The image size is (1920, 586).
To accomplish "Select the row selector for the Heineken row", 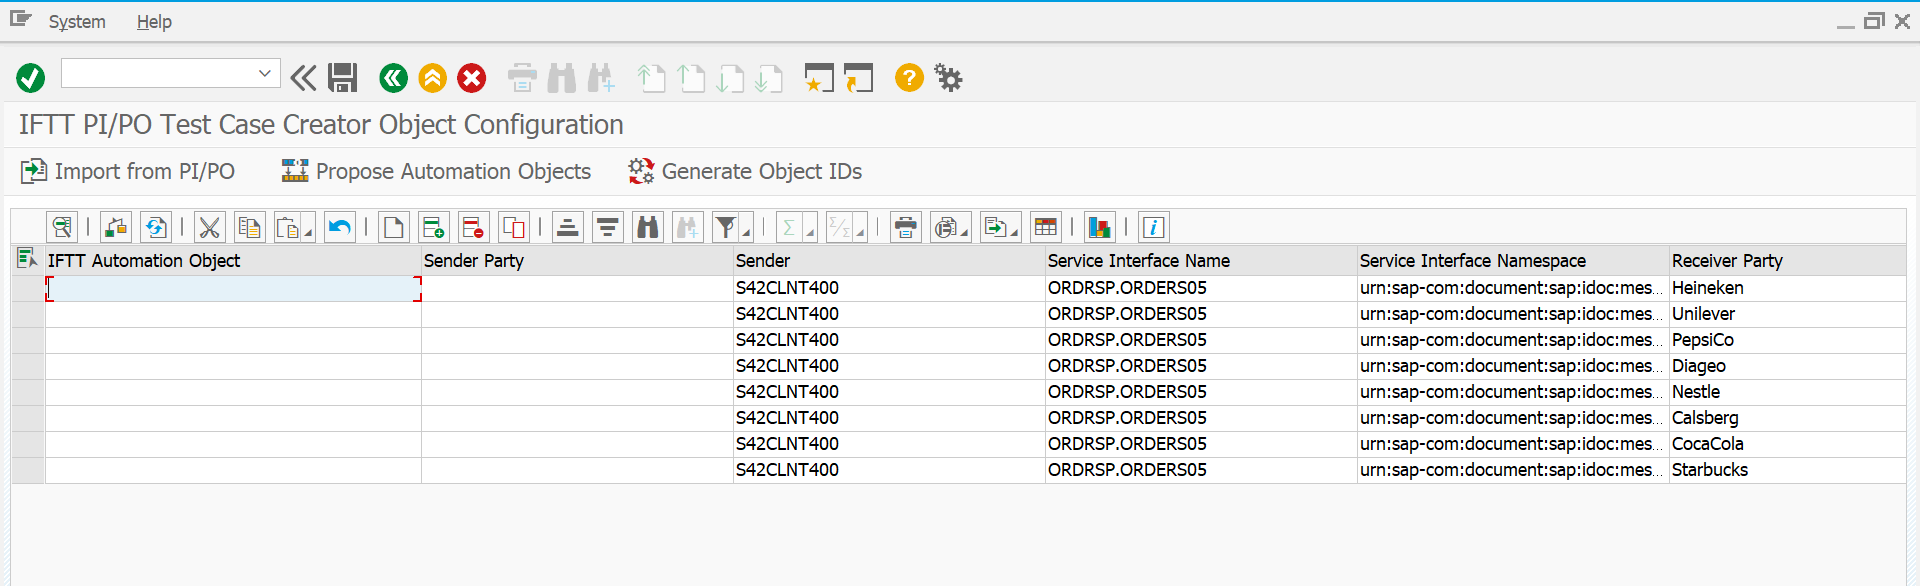I will pos(28,288).
